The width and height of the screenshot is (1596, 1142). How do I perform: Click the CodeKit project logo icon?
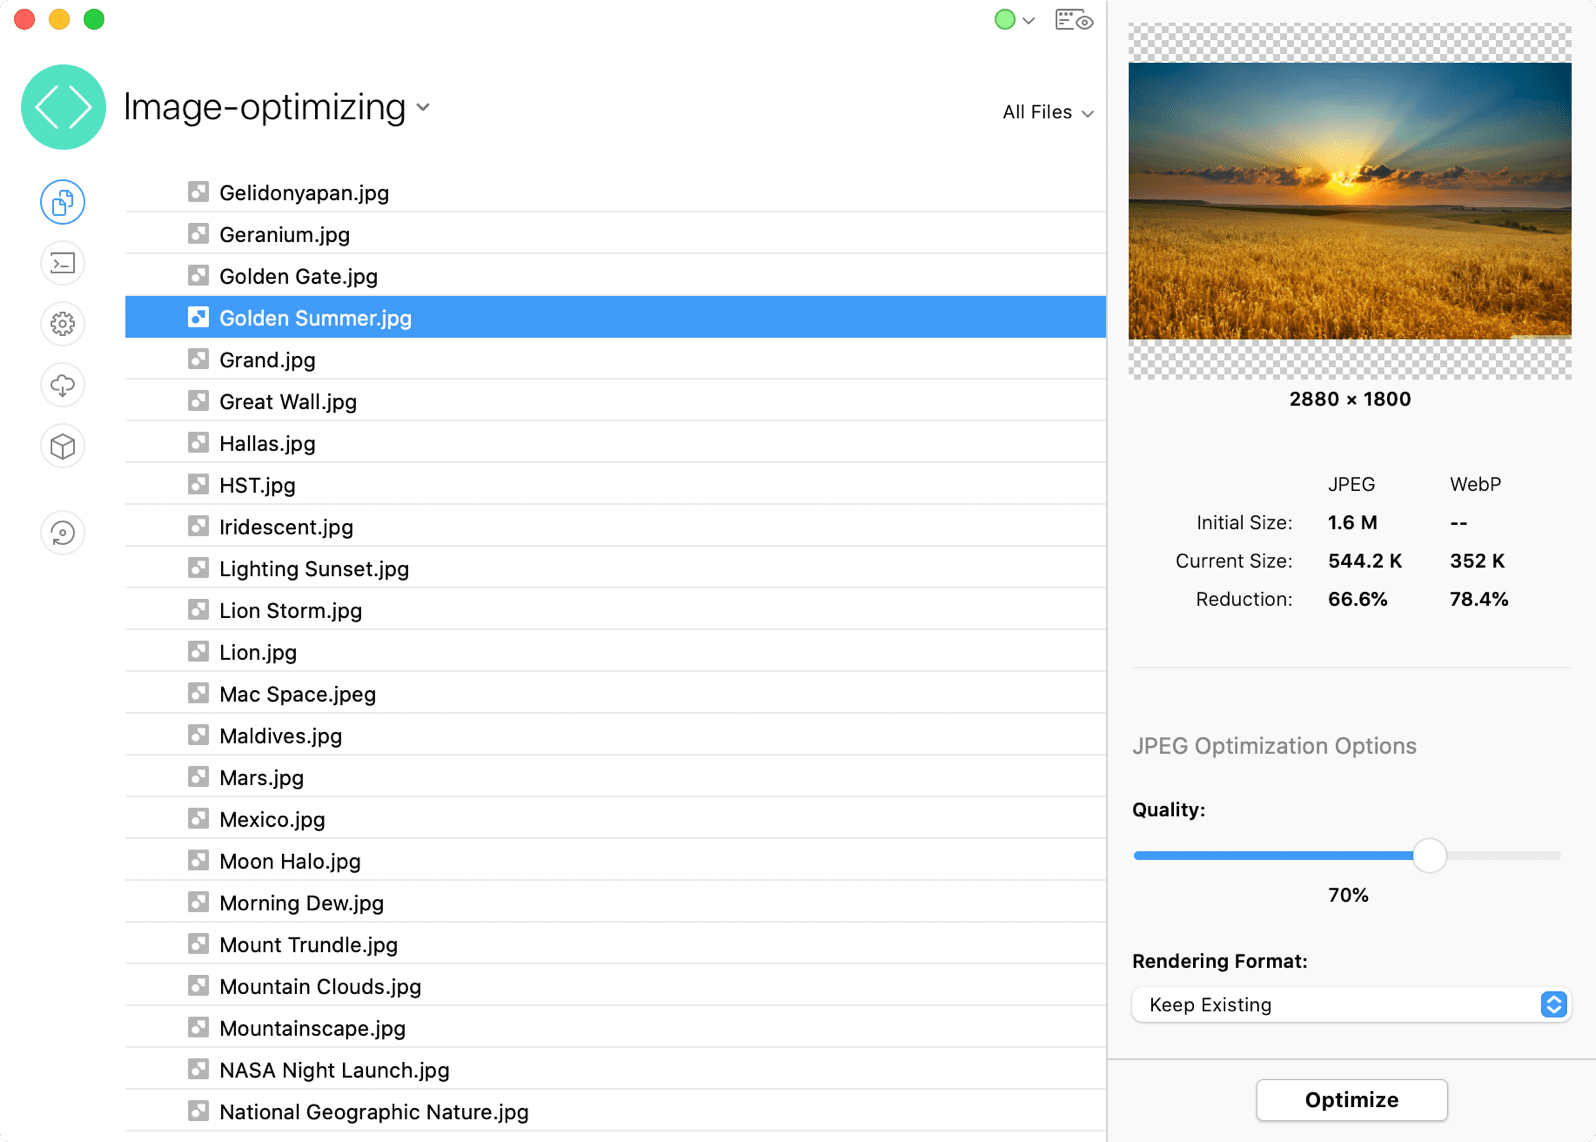coord(63,107)
